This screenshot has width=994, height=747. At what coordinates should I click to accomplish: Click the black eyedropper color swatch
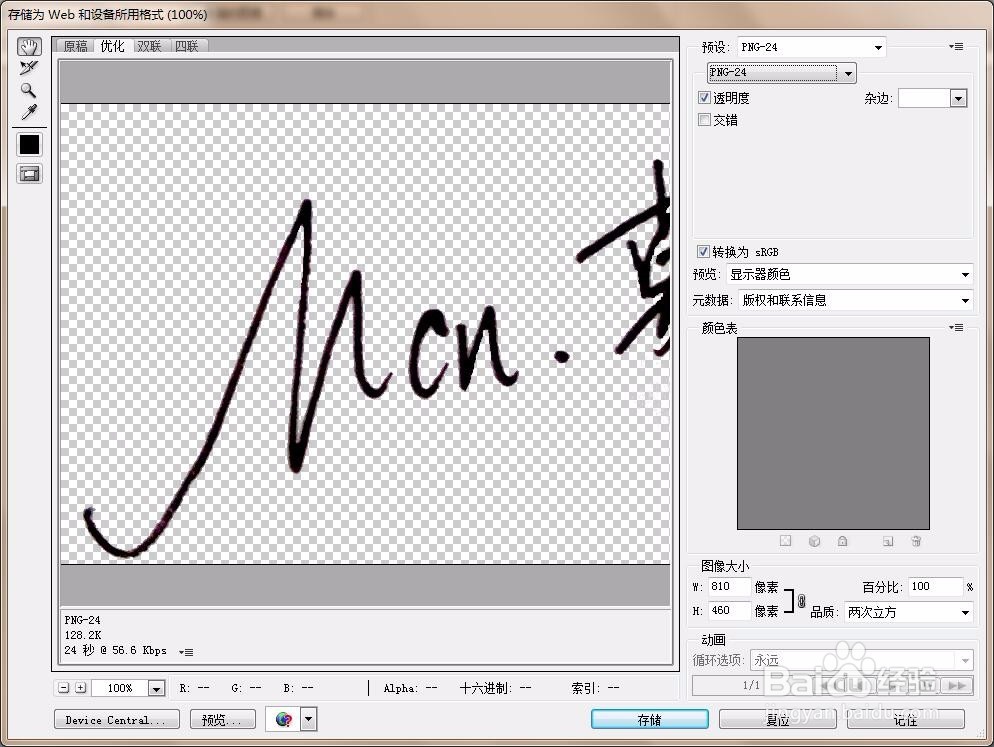[29, 145]
